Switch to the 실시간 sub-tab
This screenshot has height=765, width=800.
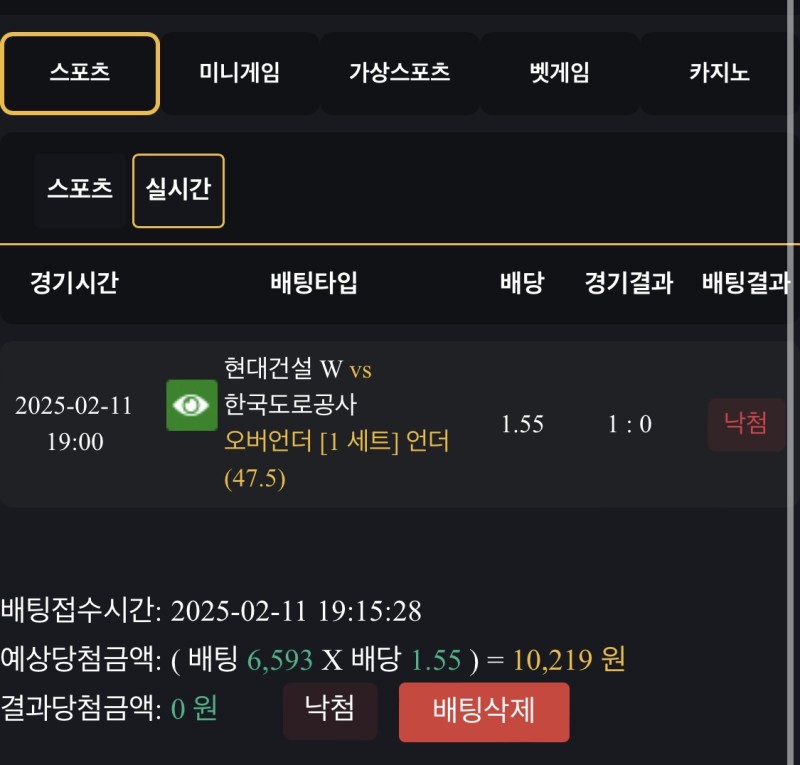178,190
